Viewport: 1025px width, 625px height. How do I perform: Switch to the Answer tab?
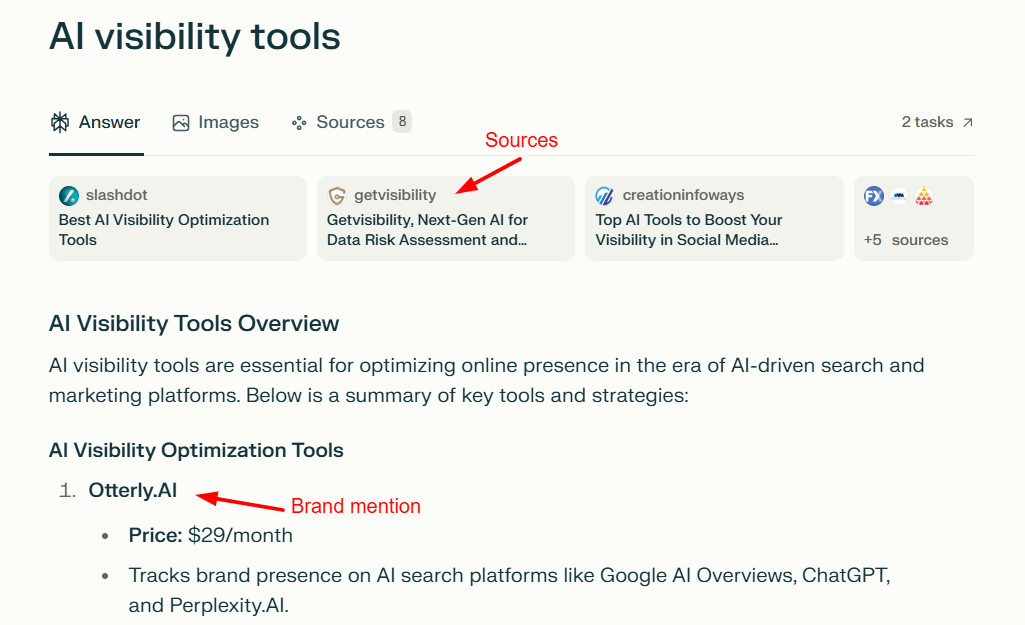point(109,123)
